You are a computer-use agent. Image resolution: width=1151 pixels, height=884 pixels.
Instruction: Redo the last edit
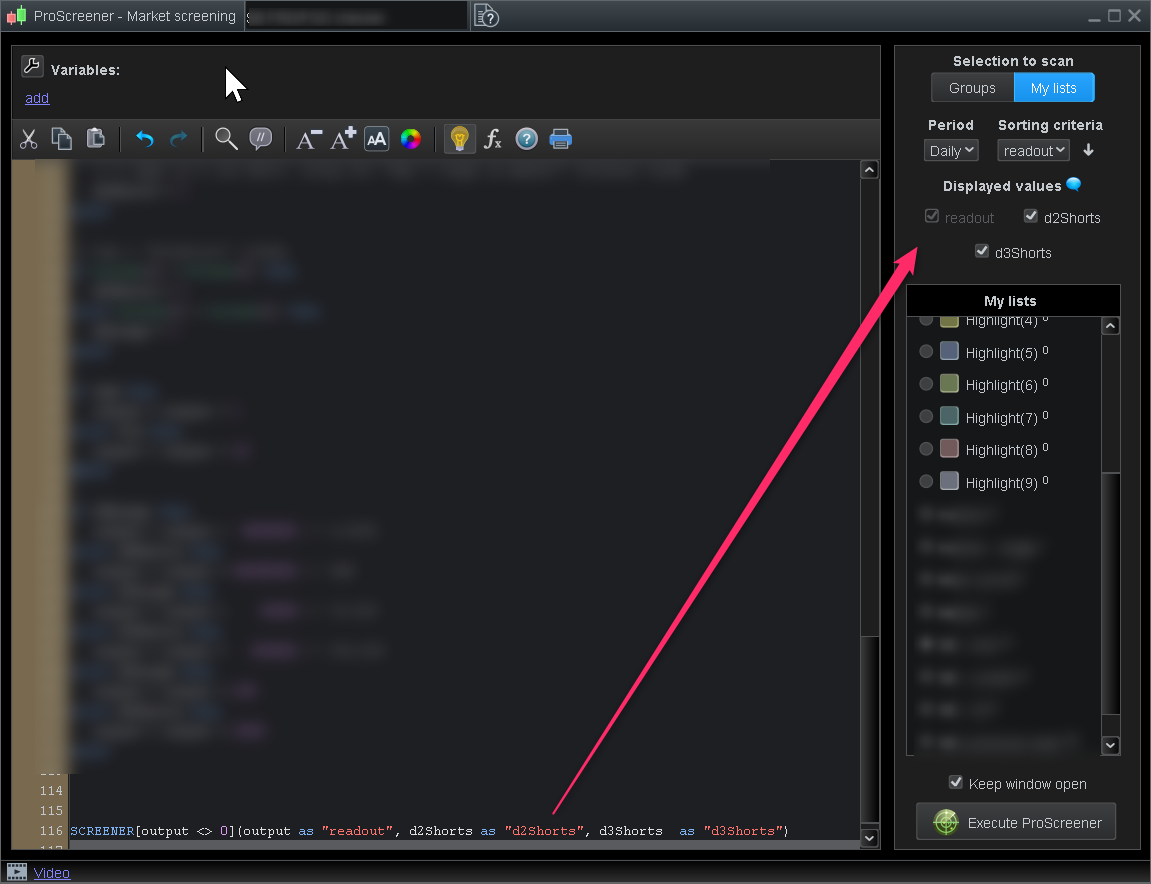click(178, 139)
